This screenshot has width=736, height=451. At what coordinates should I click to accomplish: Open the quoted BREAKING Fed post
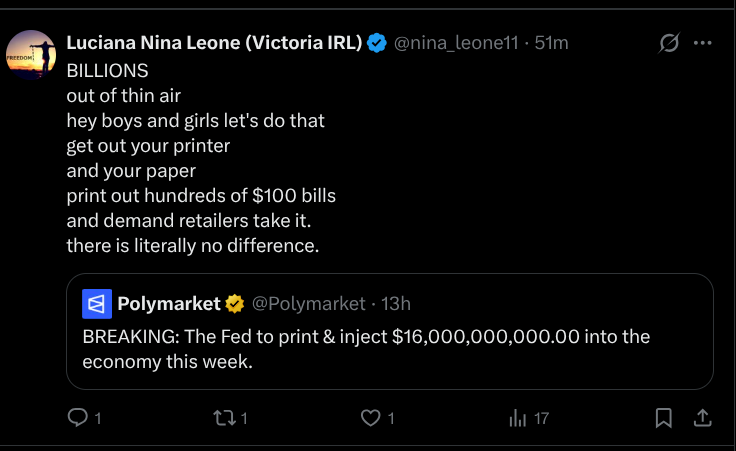(389, 349)
